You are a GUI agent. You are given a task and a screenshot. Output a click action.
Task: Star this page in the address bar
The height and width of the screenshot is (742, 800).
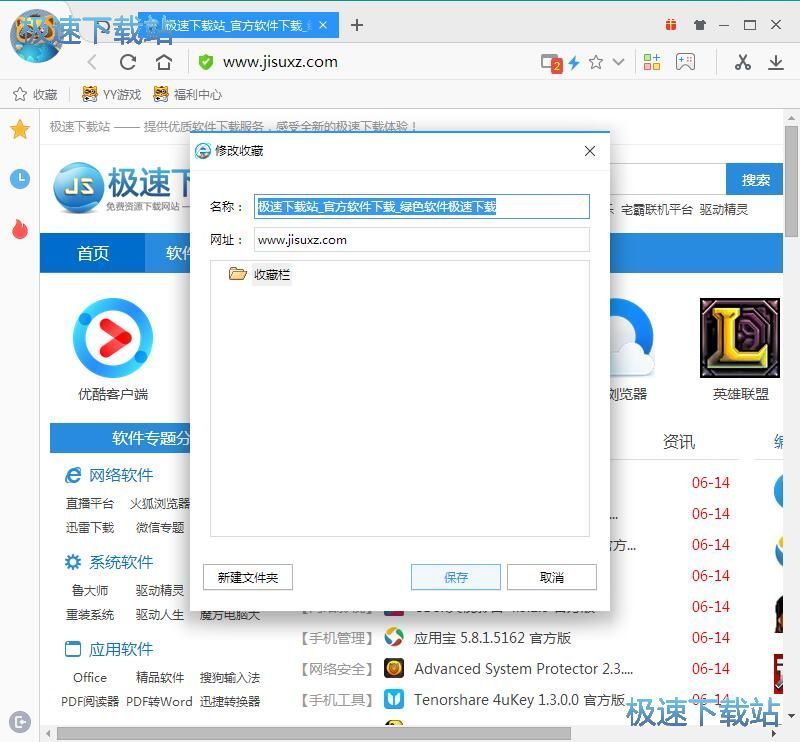[x=595, y=62]
